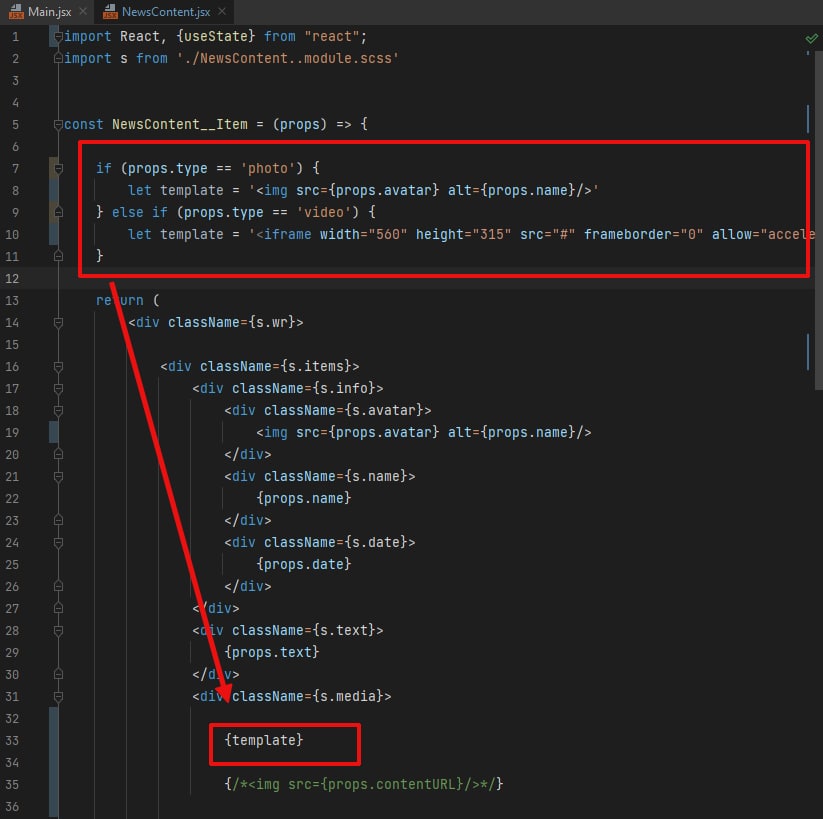
Task: Click the commented img contentURL line 35
Action: [x=364, y=784]
